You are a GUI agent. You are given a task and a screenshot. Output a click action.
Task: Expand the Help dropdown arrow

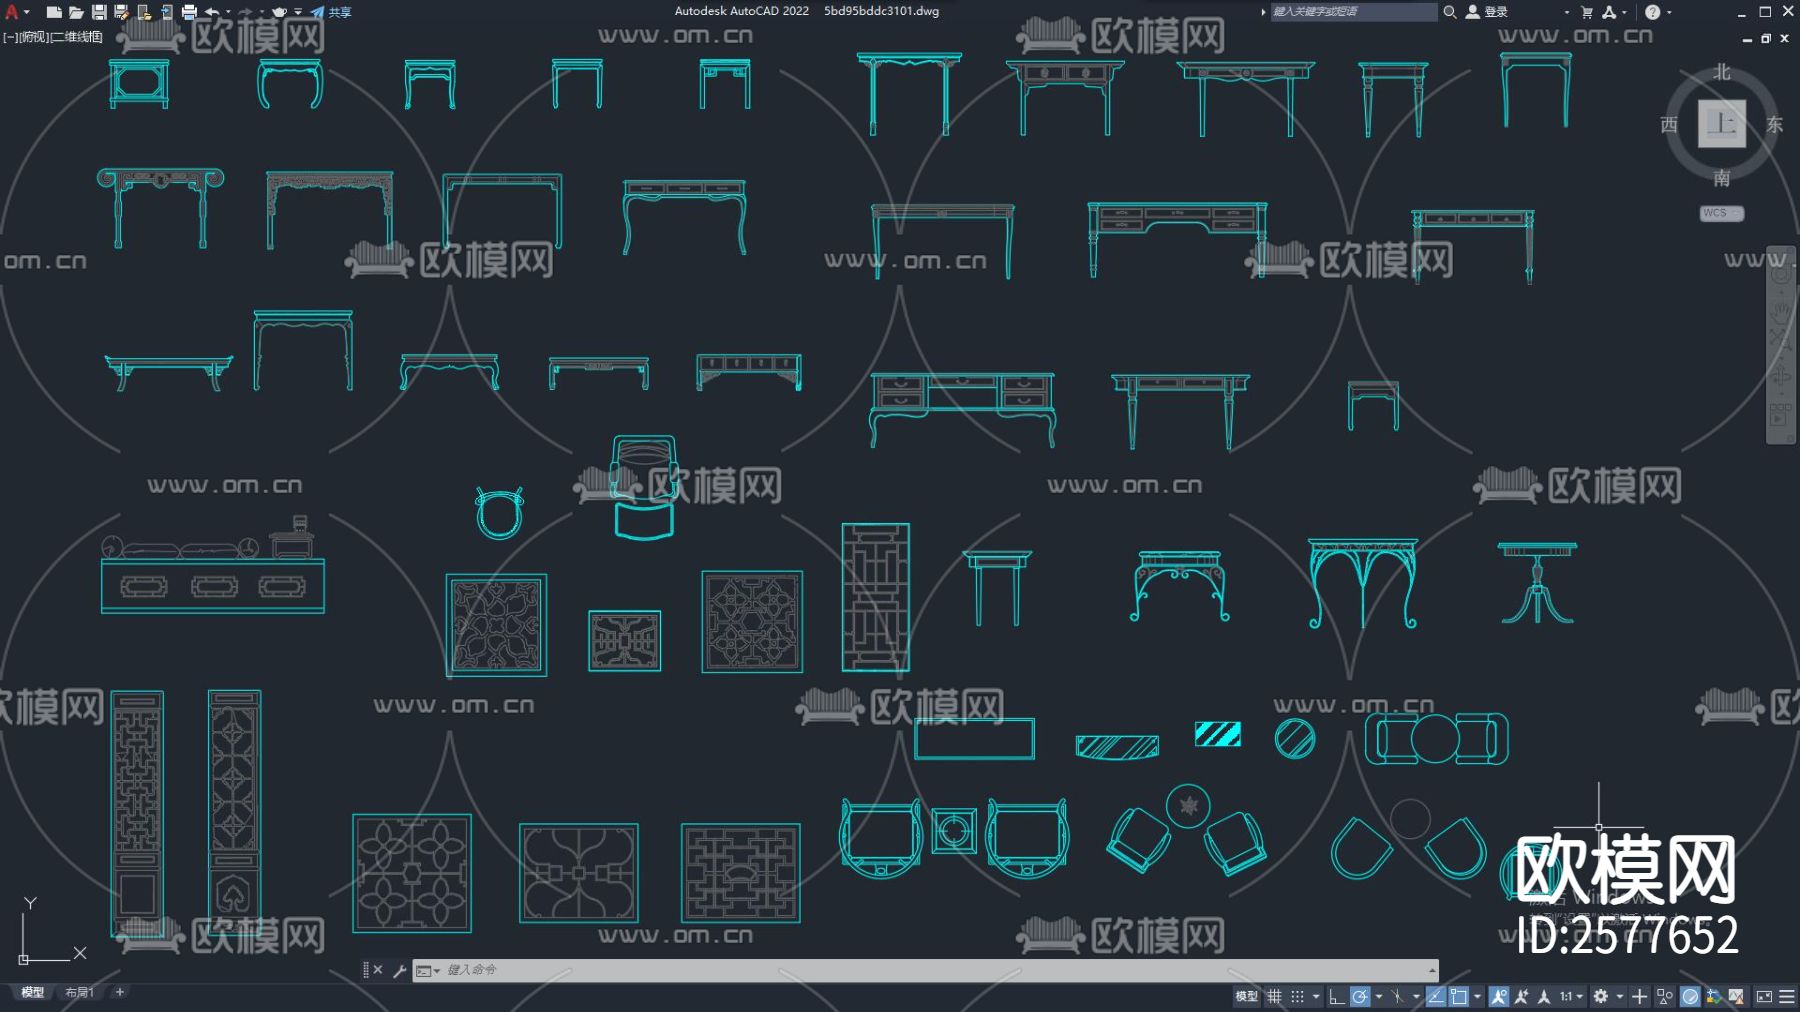point(1668,12)
